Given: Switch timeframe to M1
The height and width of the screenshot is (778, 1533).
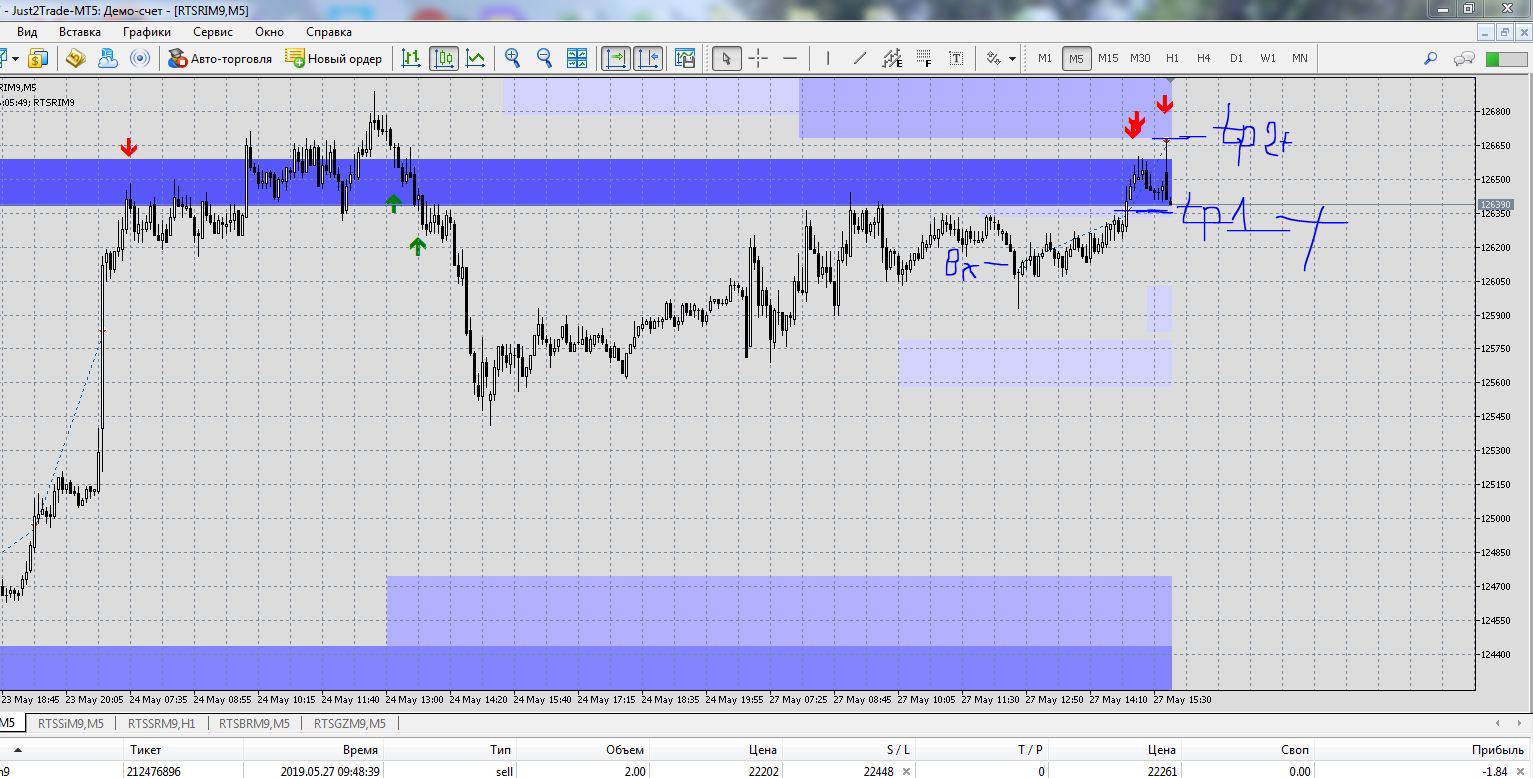Looking at the screenshot, I should 1045,58.
